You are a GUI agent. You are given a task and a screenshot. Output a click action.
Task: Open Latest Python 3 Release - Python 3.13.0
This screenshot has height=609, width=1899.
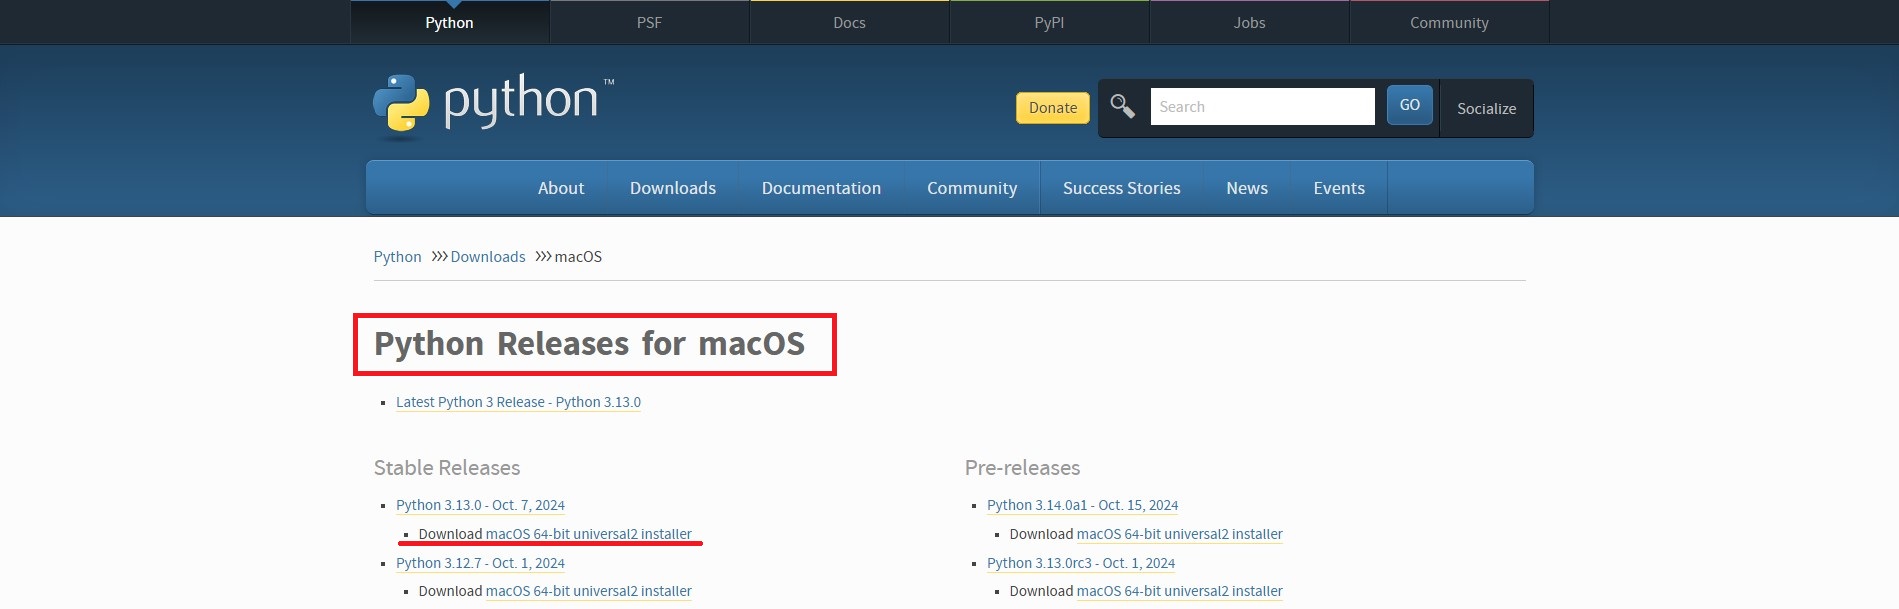pos(518,402)
